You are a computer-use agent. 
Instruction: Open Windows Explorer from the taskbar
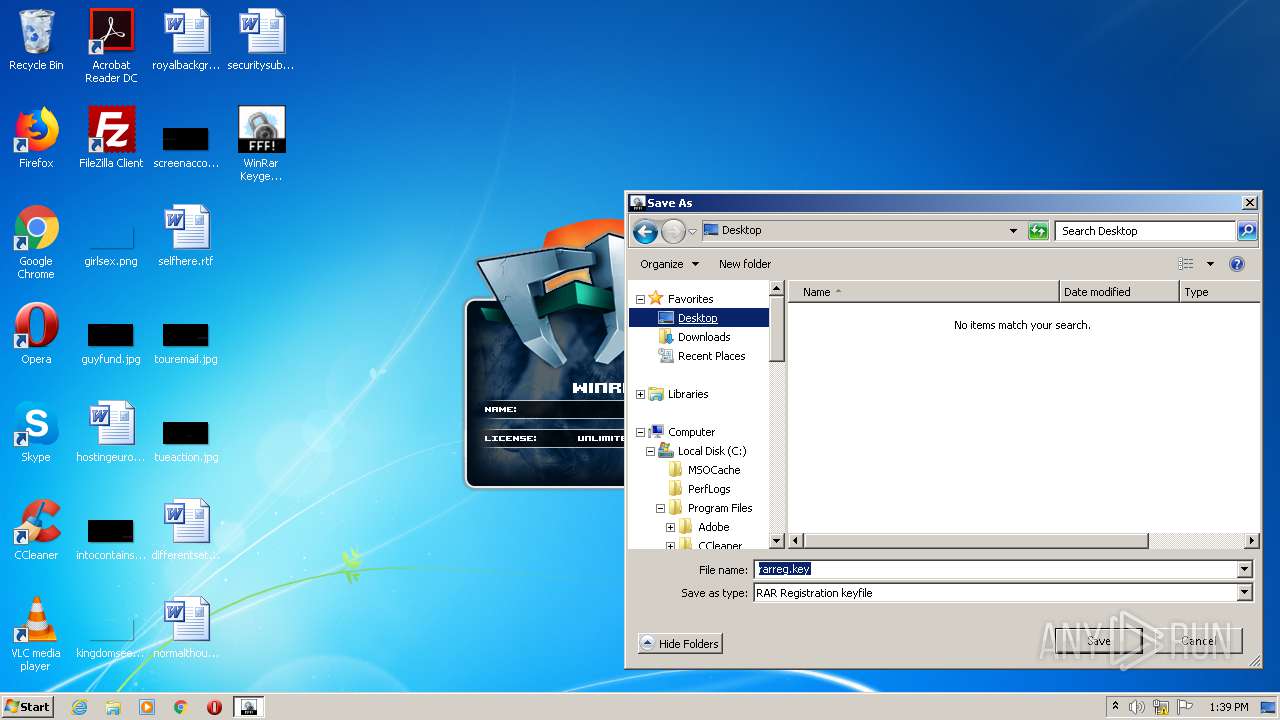click(113, 707)
